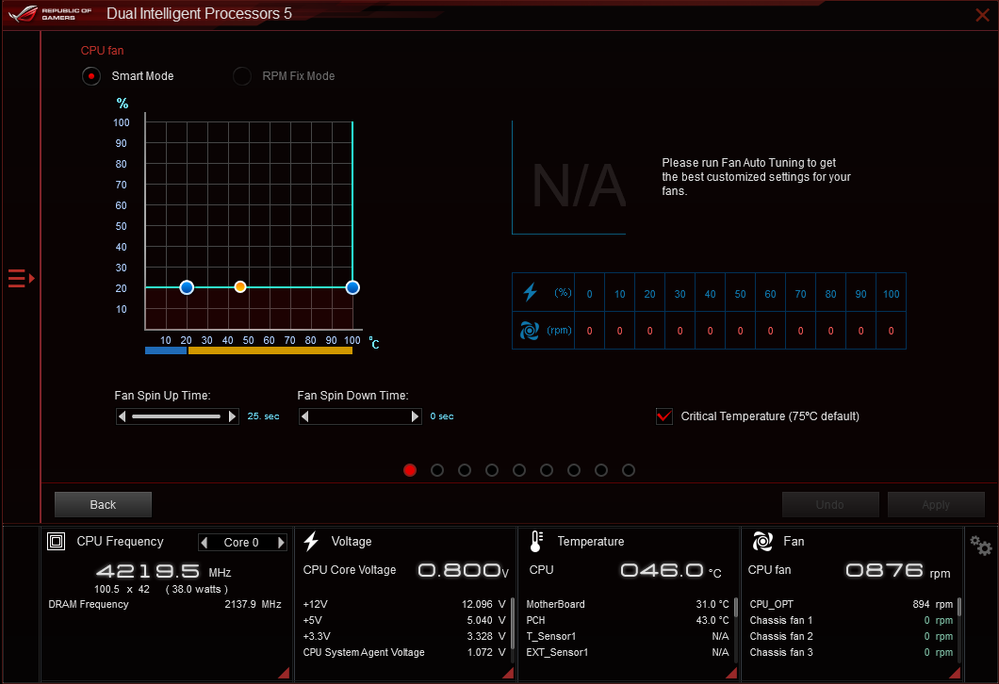
Task: Go to seventh fan page dot
Action: click(x=574, y=470)
